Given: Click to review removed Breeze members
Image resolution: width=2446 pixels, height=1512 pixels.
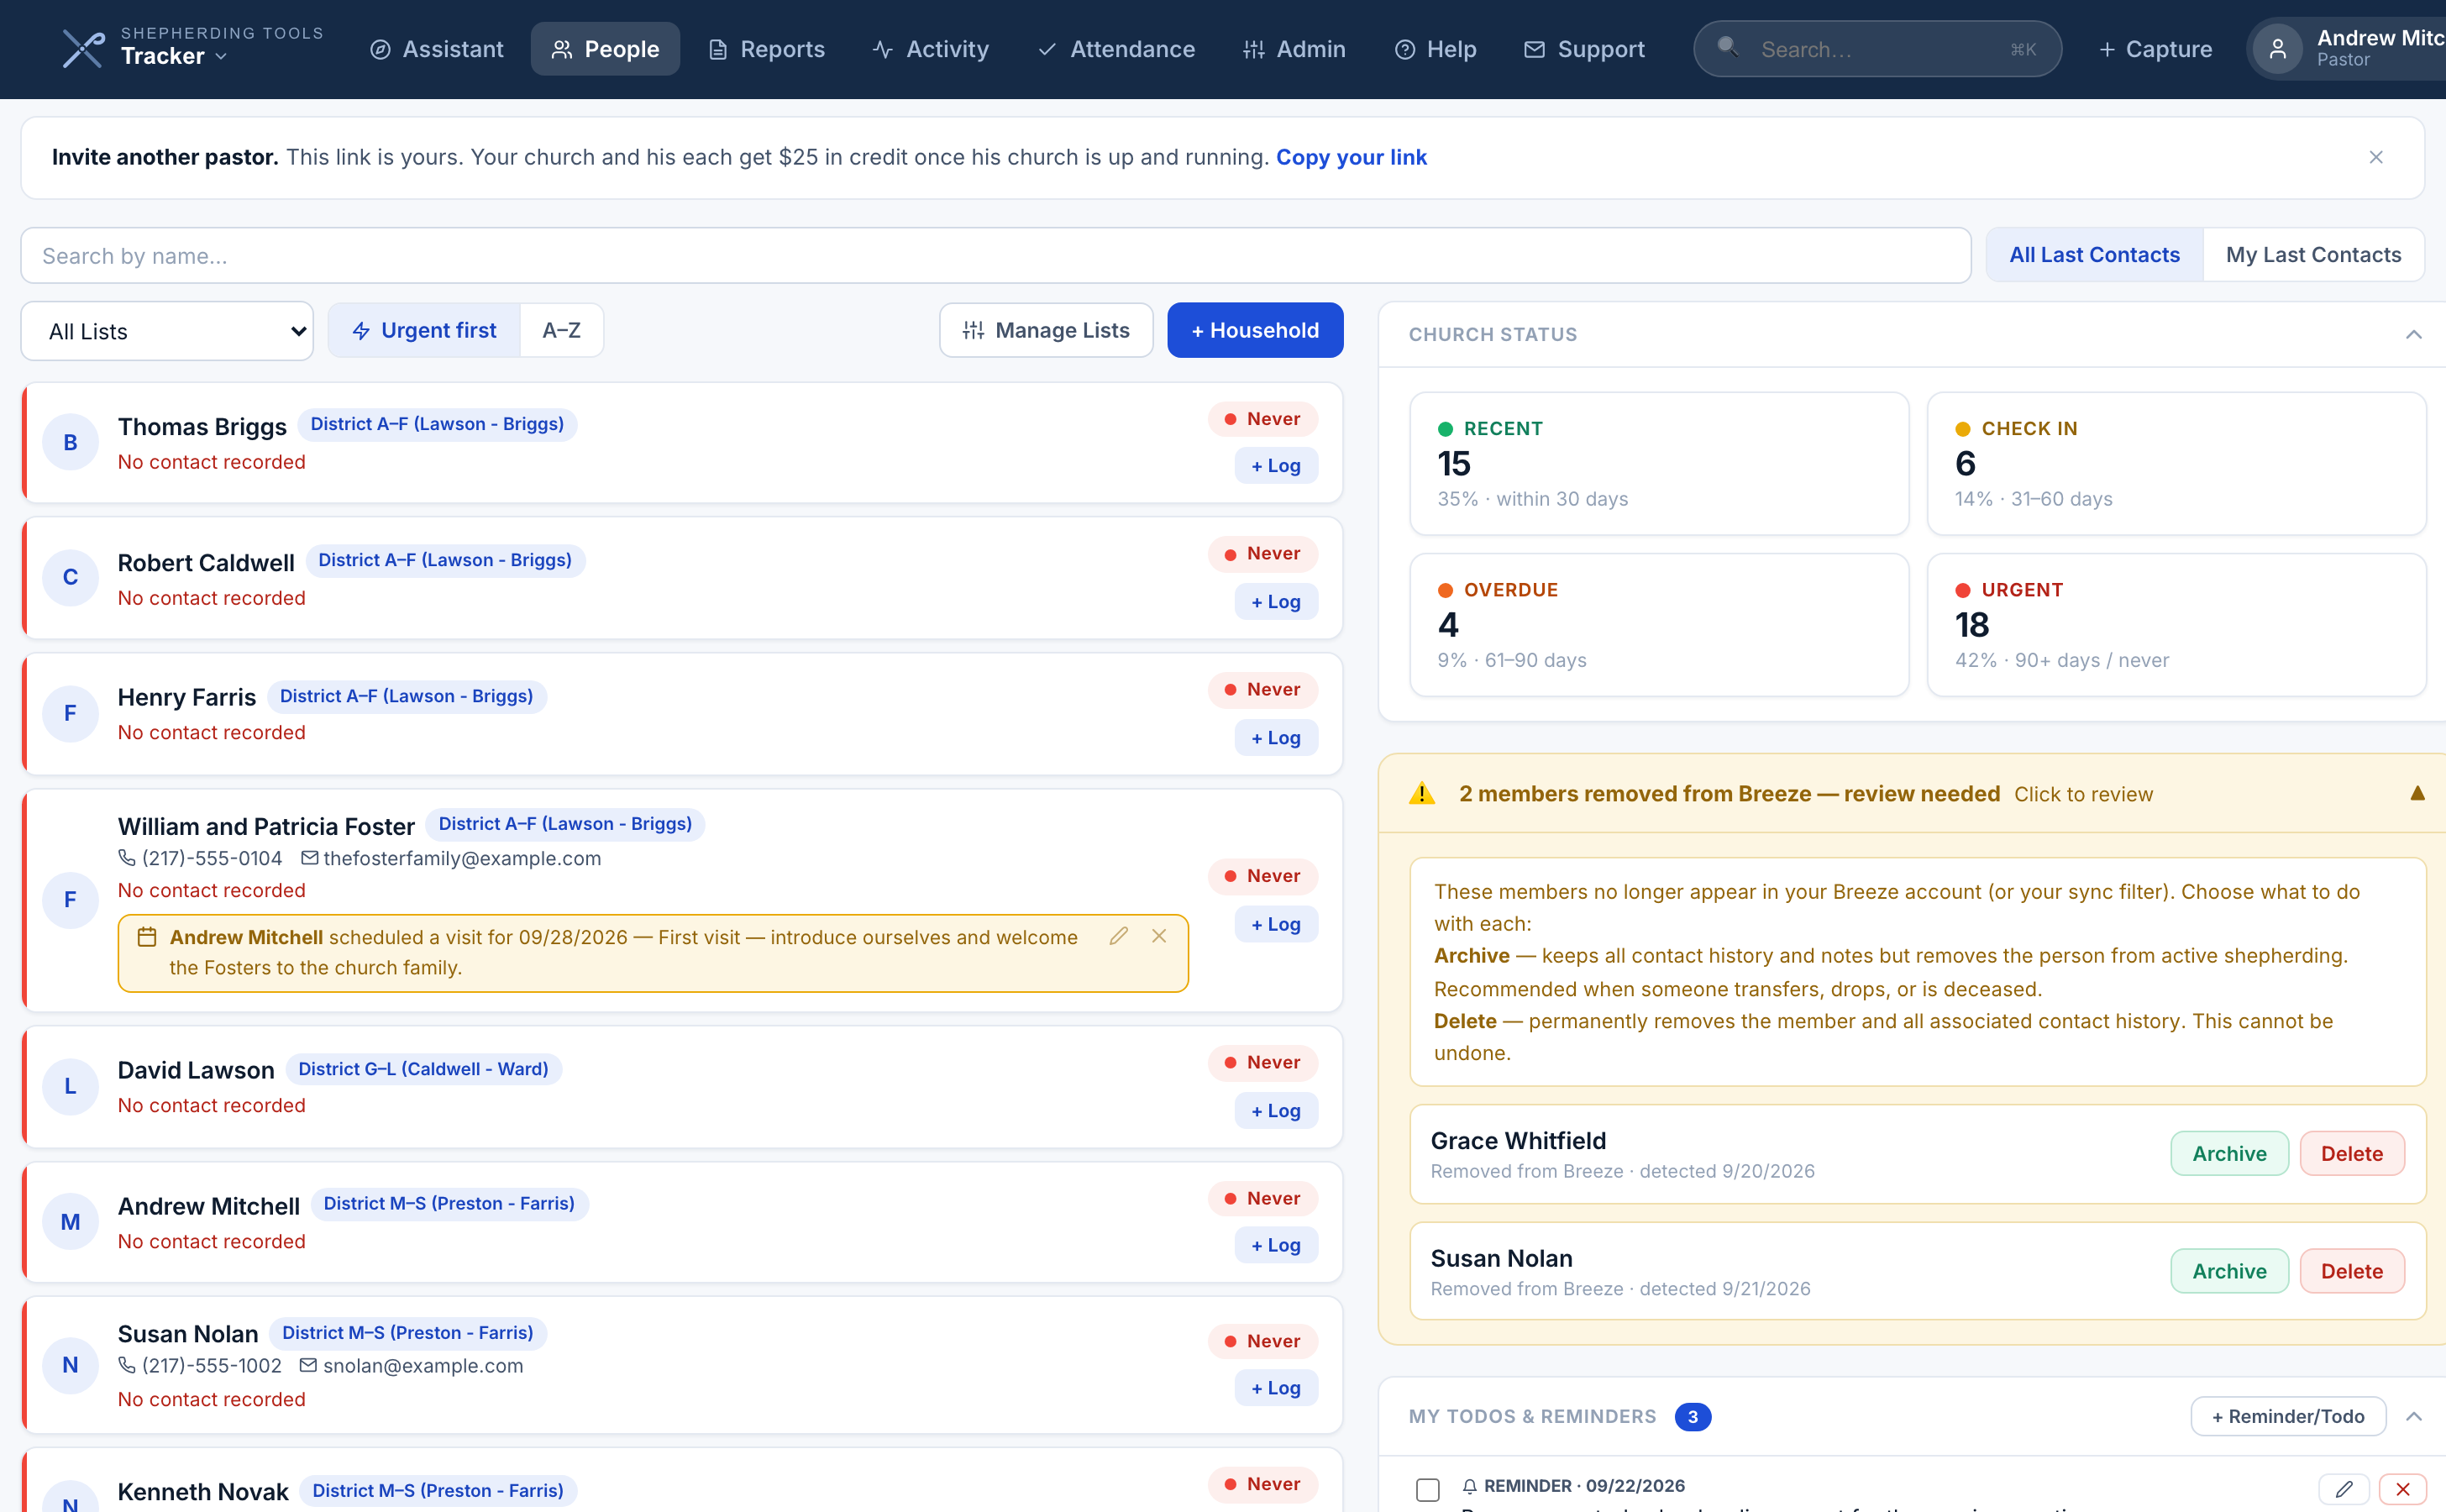Looking at the screenshot, I should [2083, 794].
